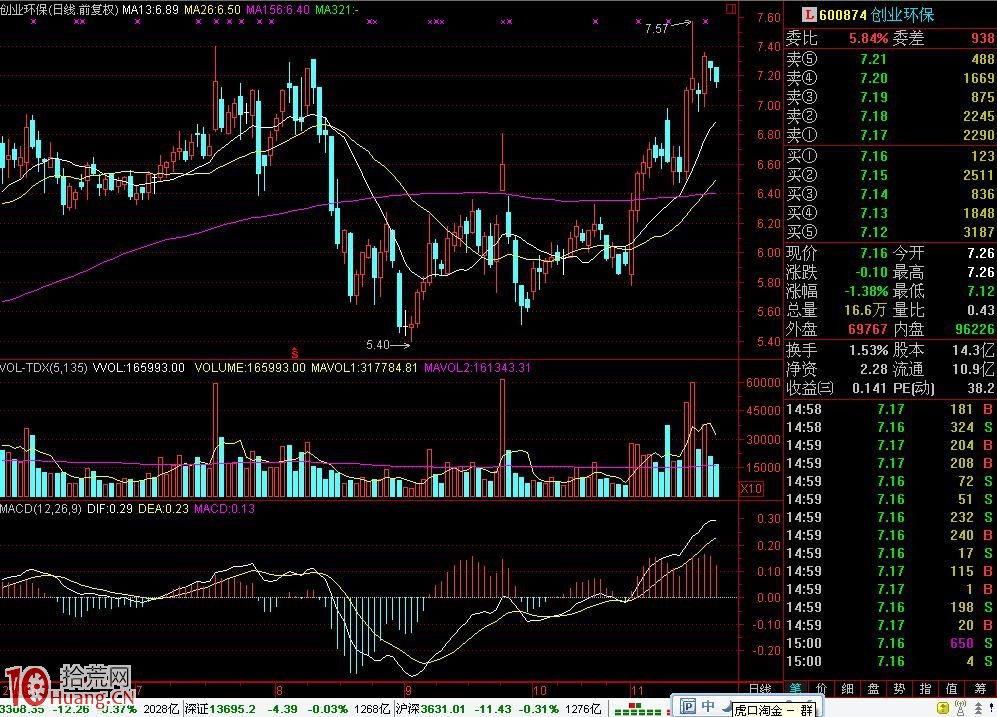Click the X10 volume scale indicator
Image resolution: width=997 pixels, height=717 pixels.
pos(750,488)
